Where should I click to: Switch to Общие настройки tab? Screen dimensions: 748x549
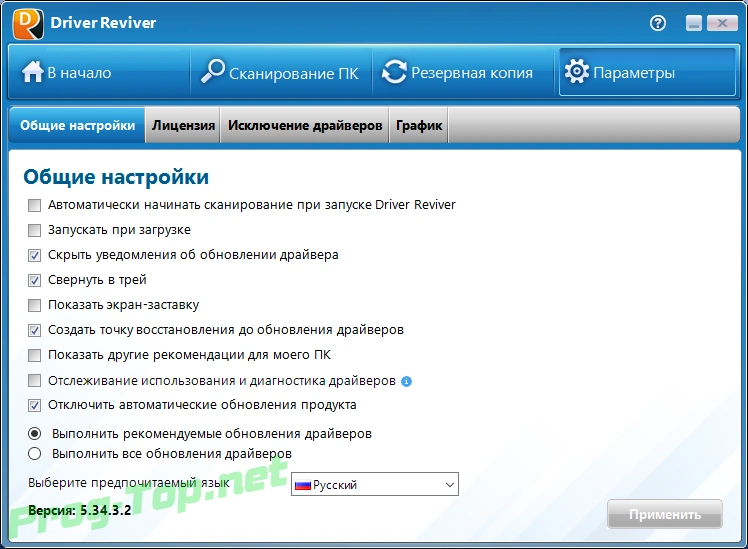pos(77,125)
